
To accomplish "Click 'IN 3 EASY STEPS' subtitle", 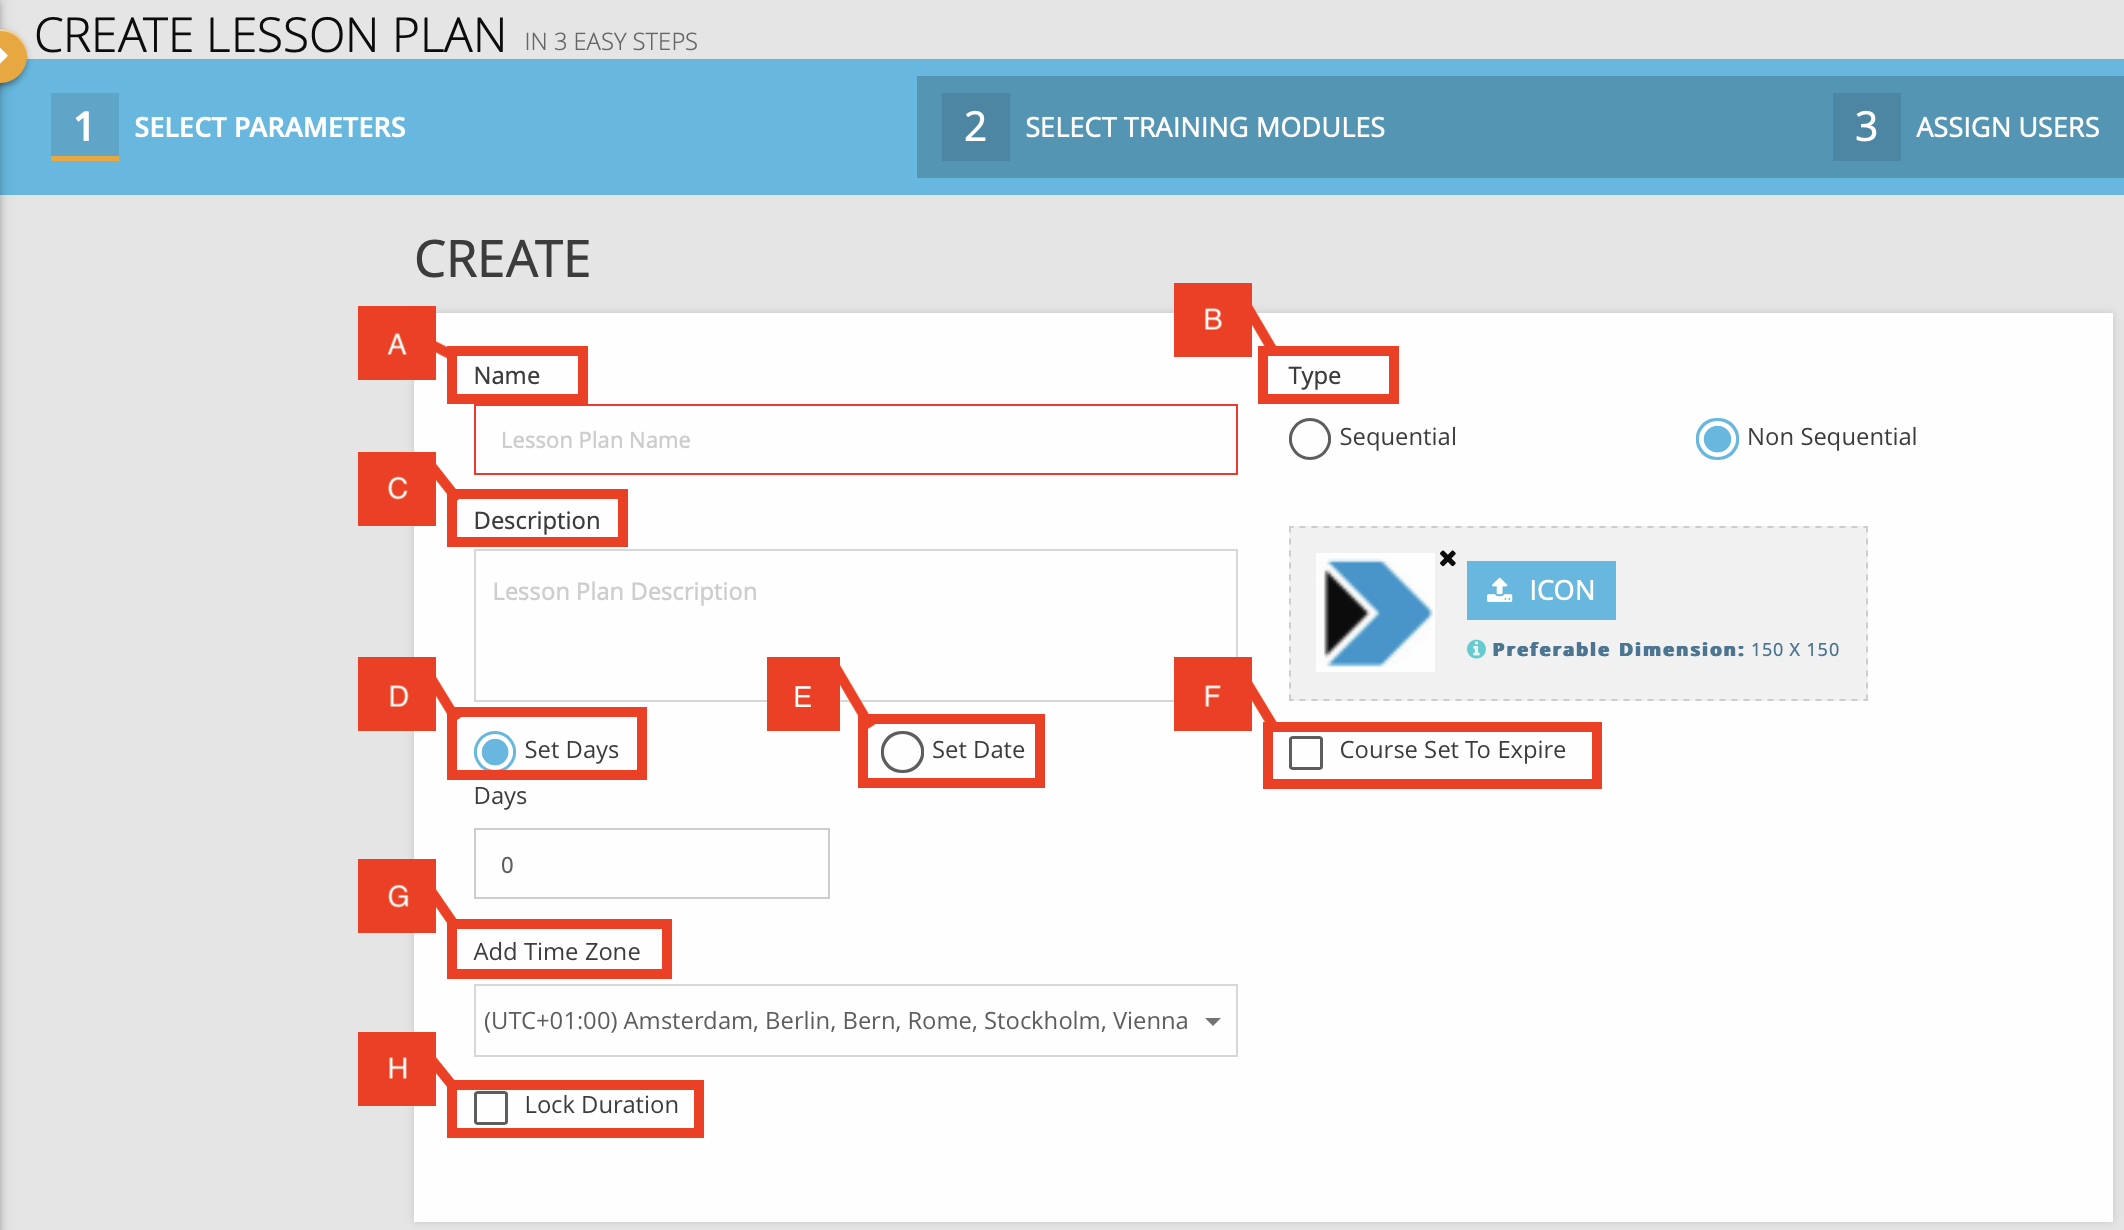I will point(611,42).
